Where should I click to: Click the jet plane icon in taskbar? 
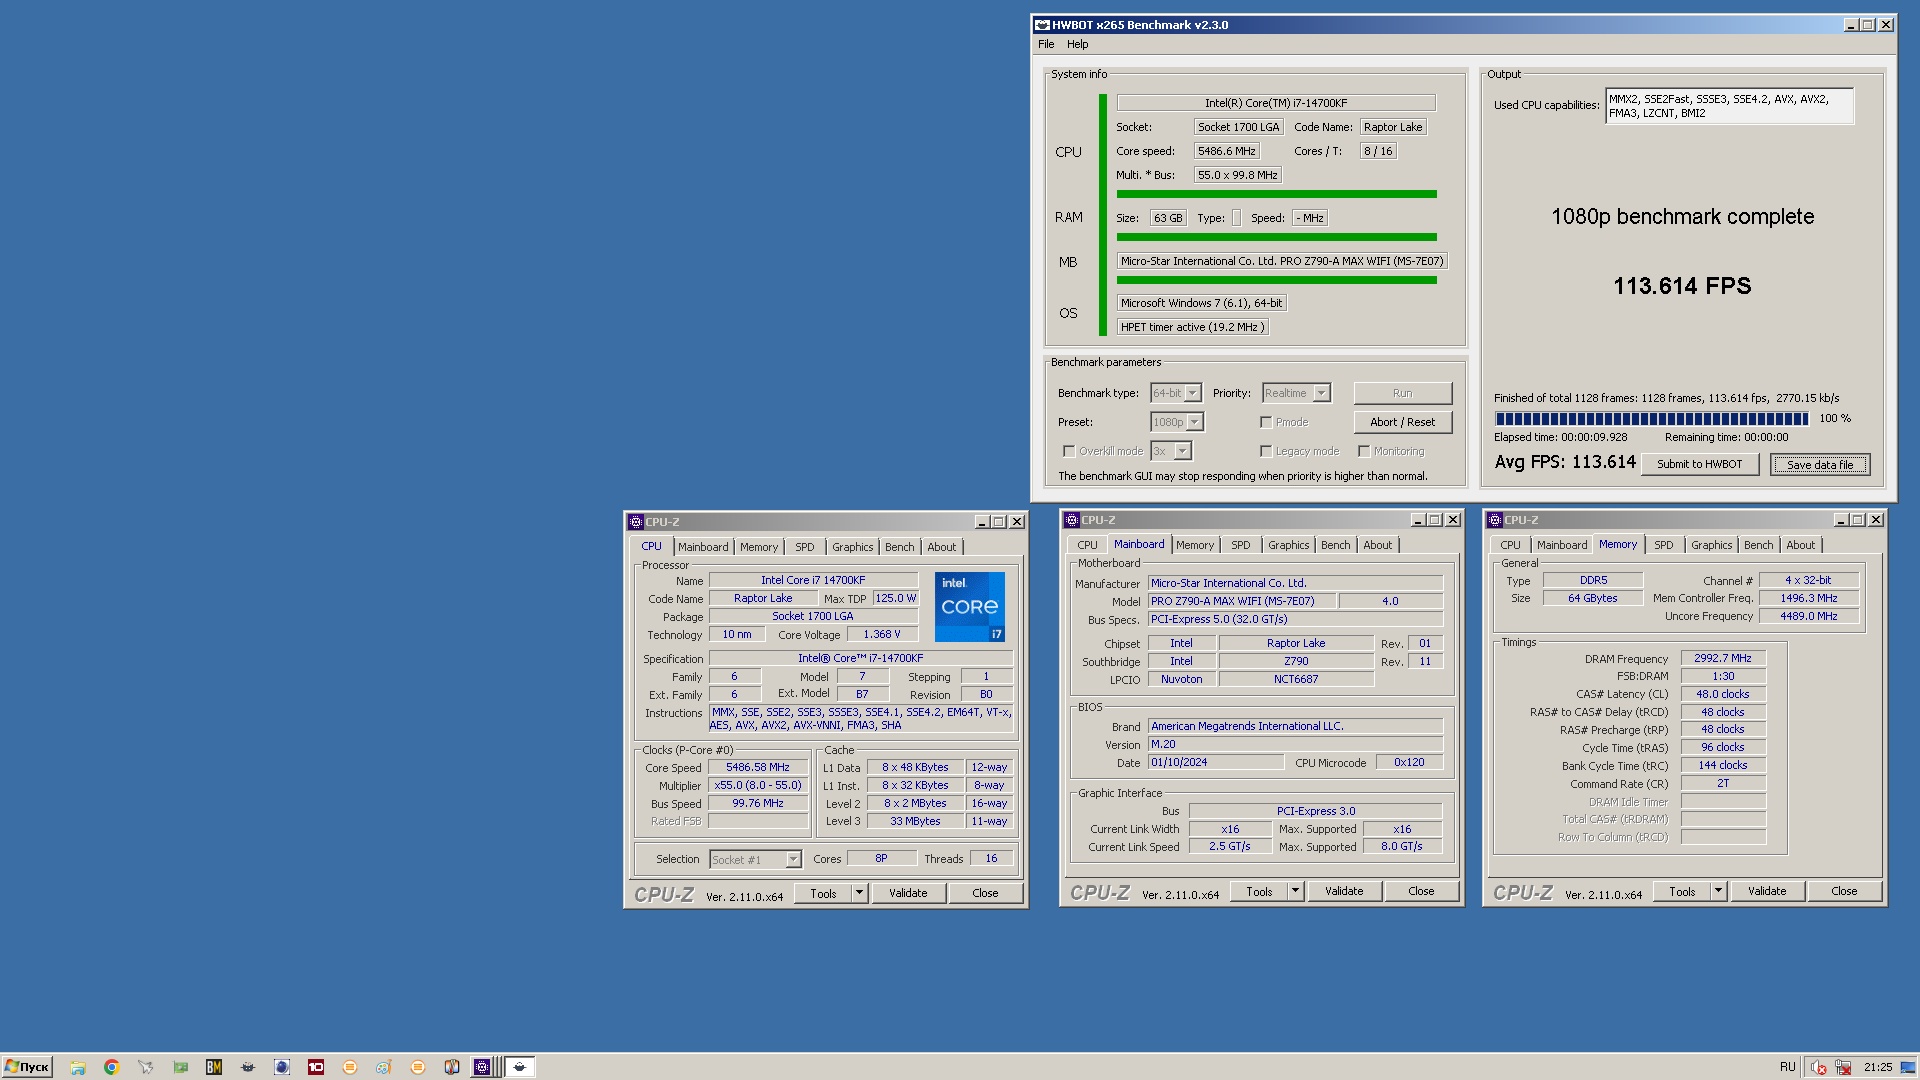[146, 1067]
